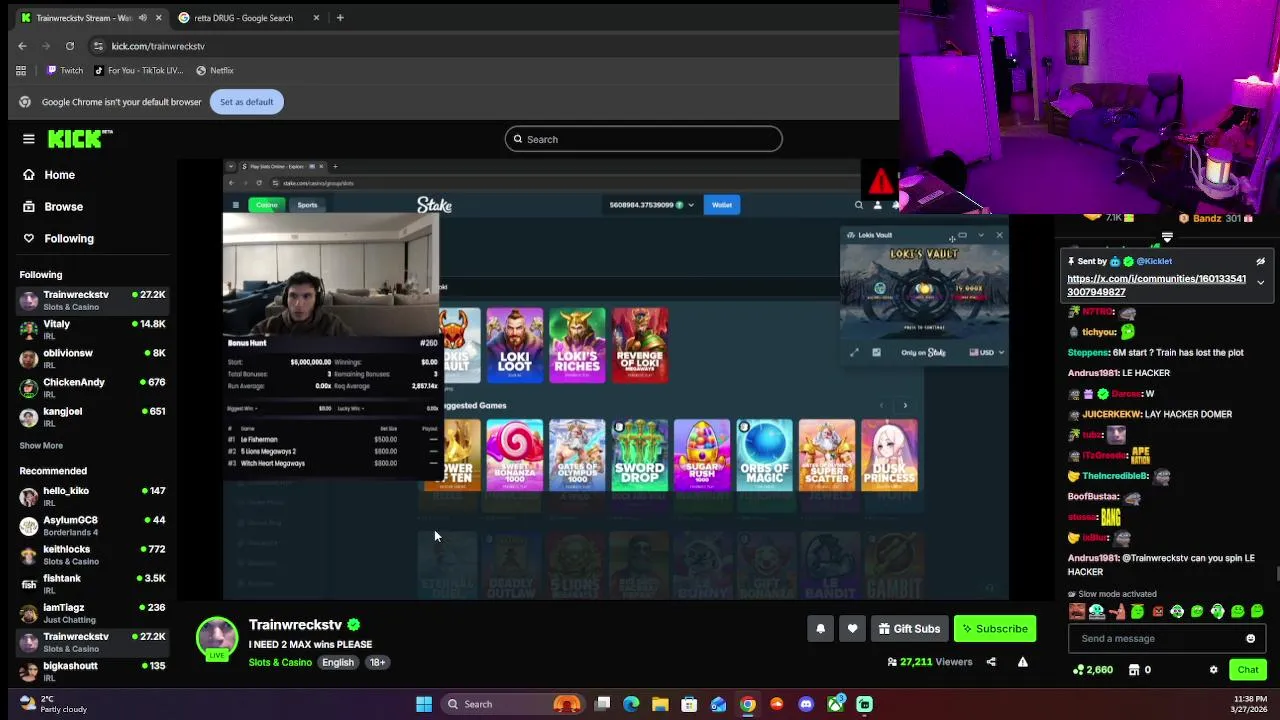
Task: Open the Kick sidebar hamburger menu
Action: pos(29,139)
